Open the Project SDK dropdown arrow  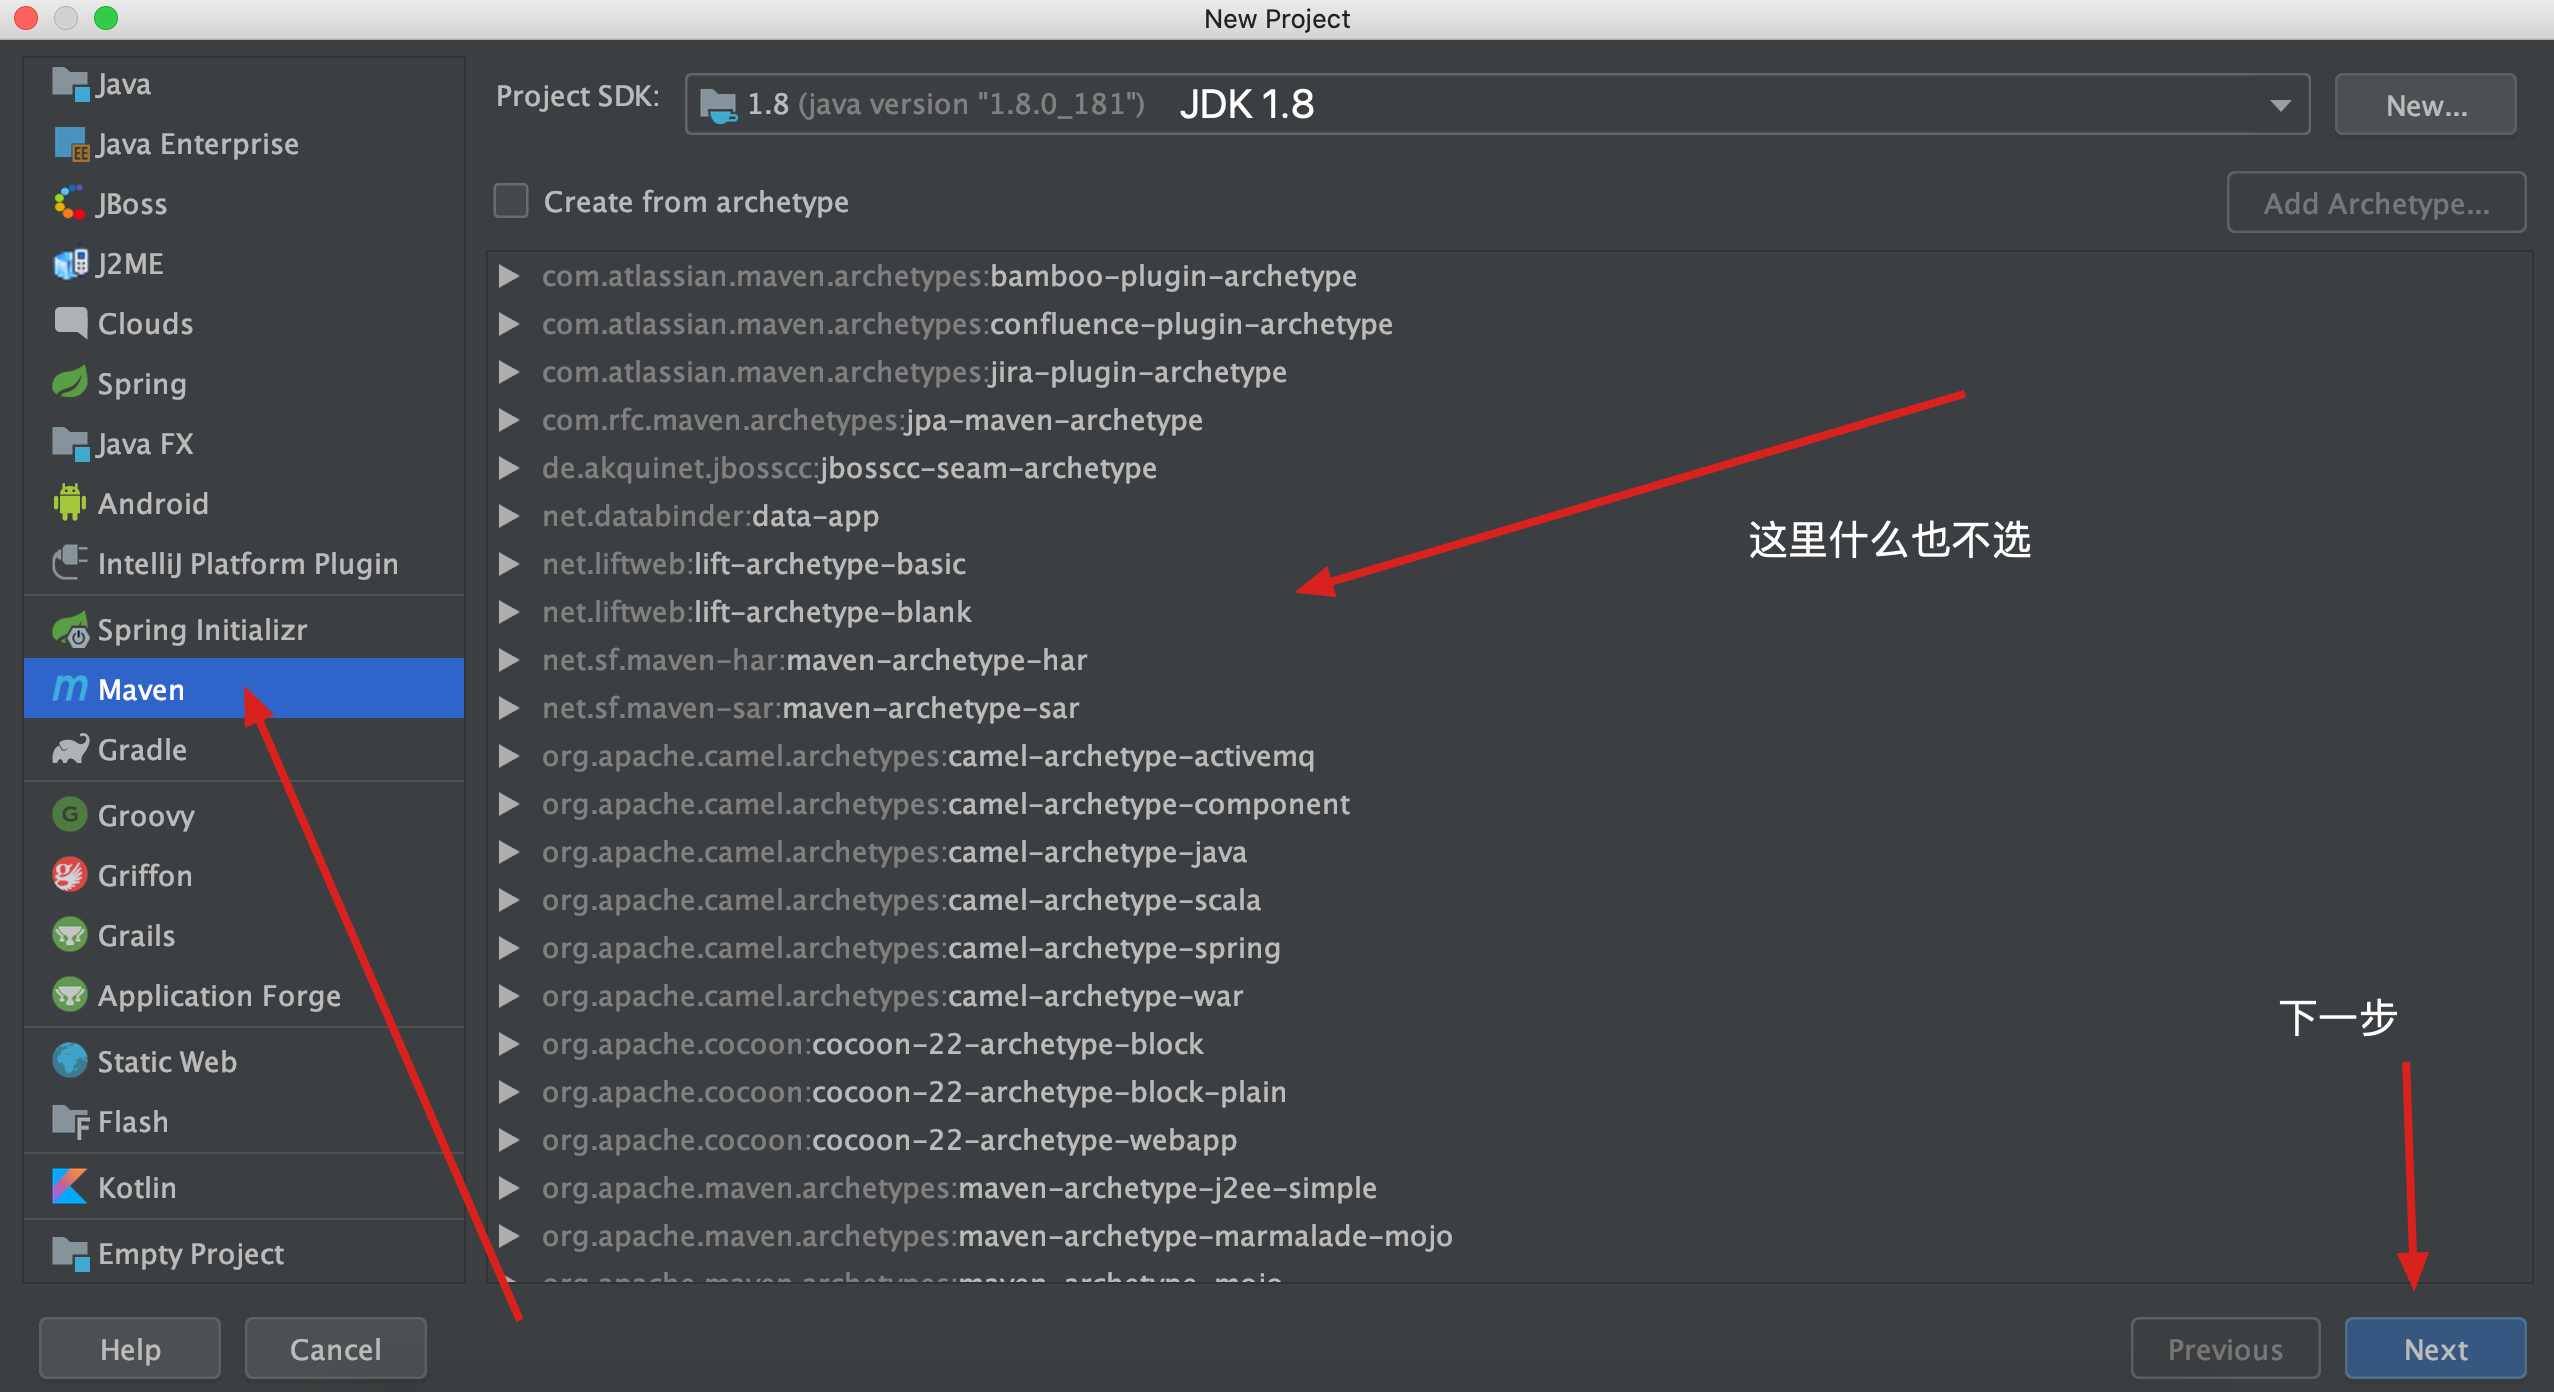[2280, 105]
